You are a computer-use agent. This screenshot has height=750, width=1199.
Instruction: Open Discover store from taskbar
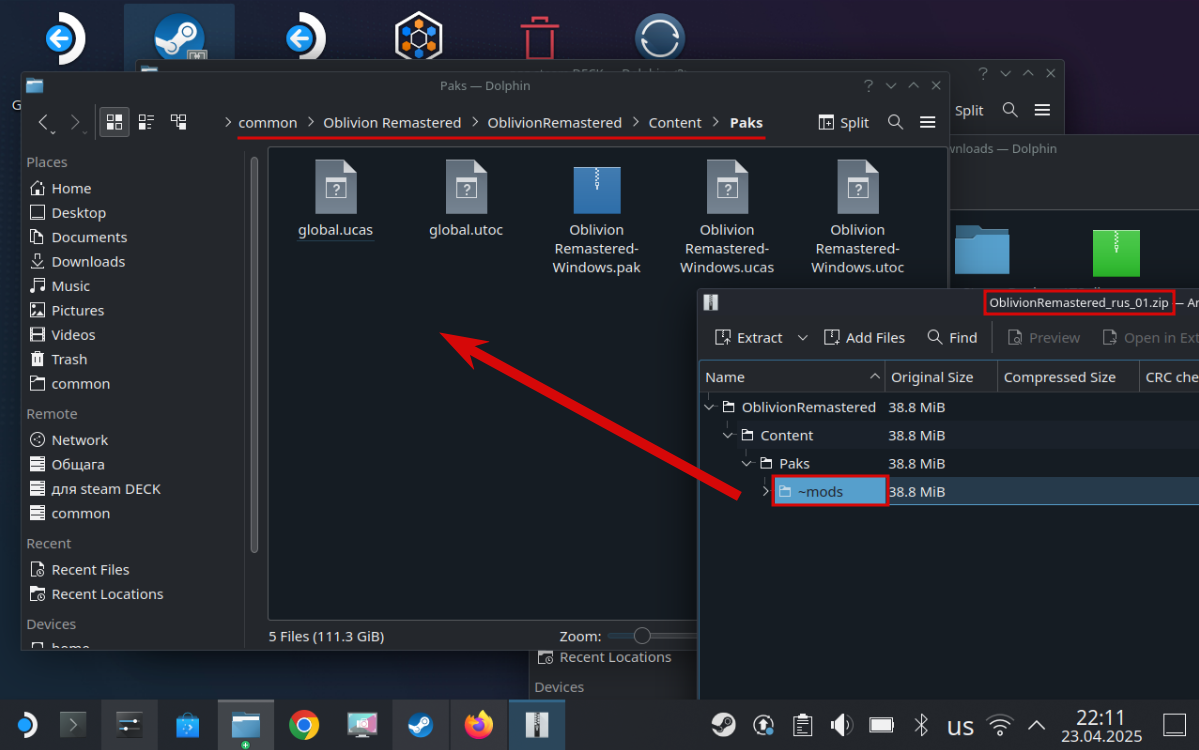pos(187,725)
